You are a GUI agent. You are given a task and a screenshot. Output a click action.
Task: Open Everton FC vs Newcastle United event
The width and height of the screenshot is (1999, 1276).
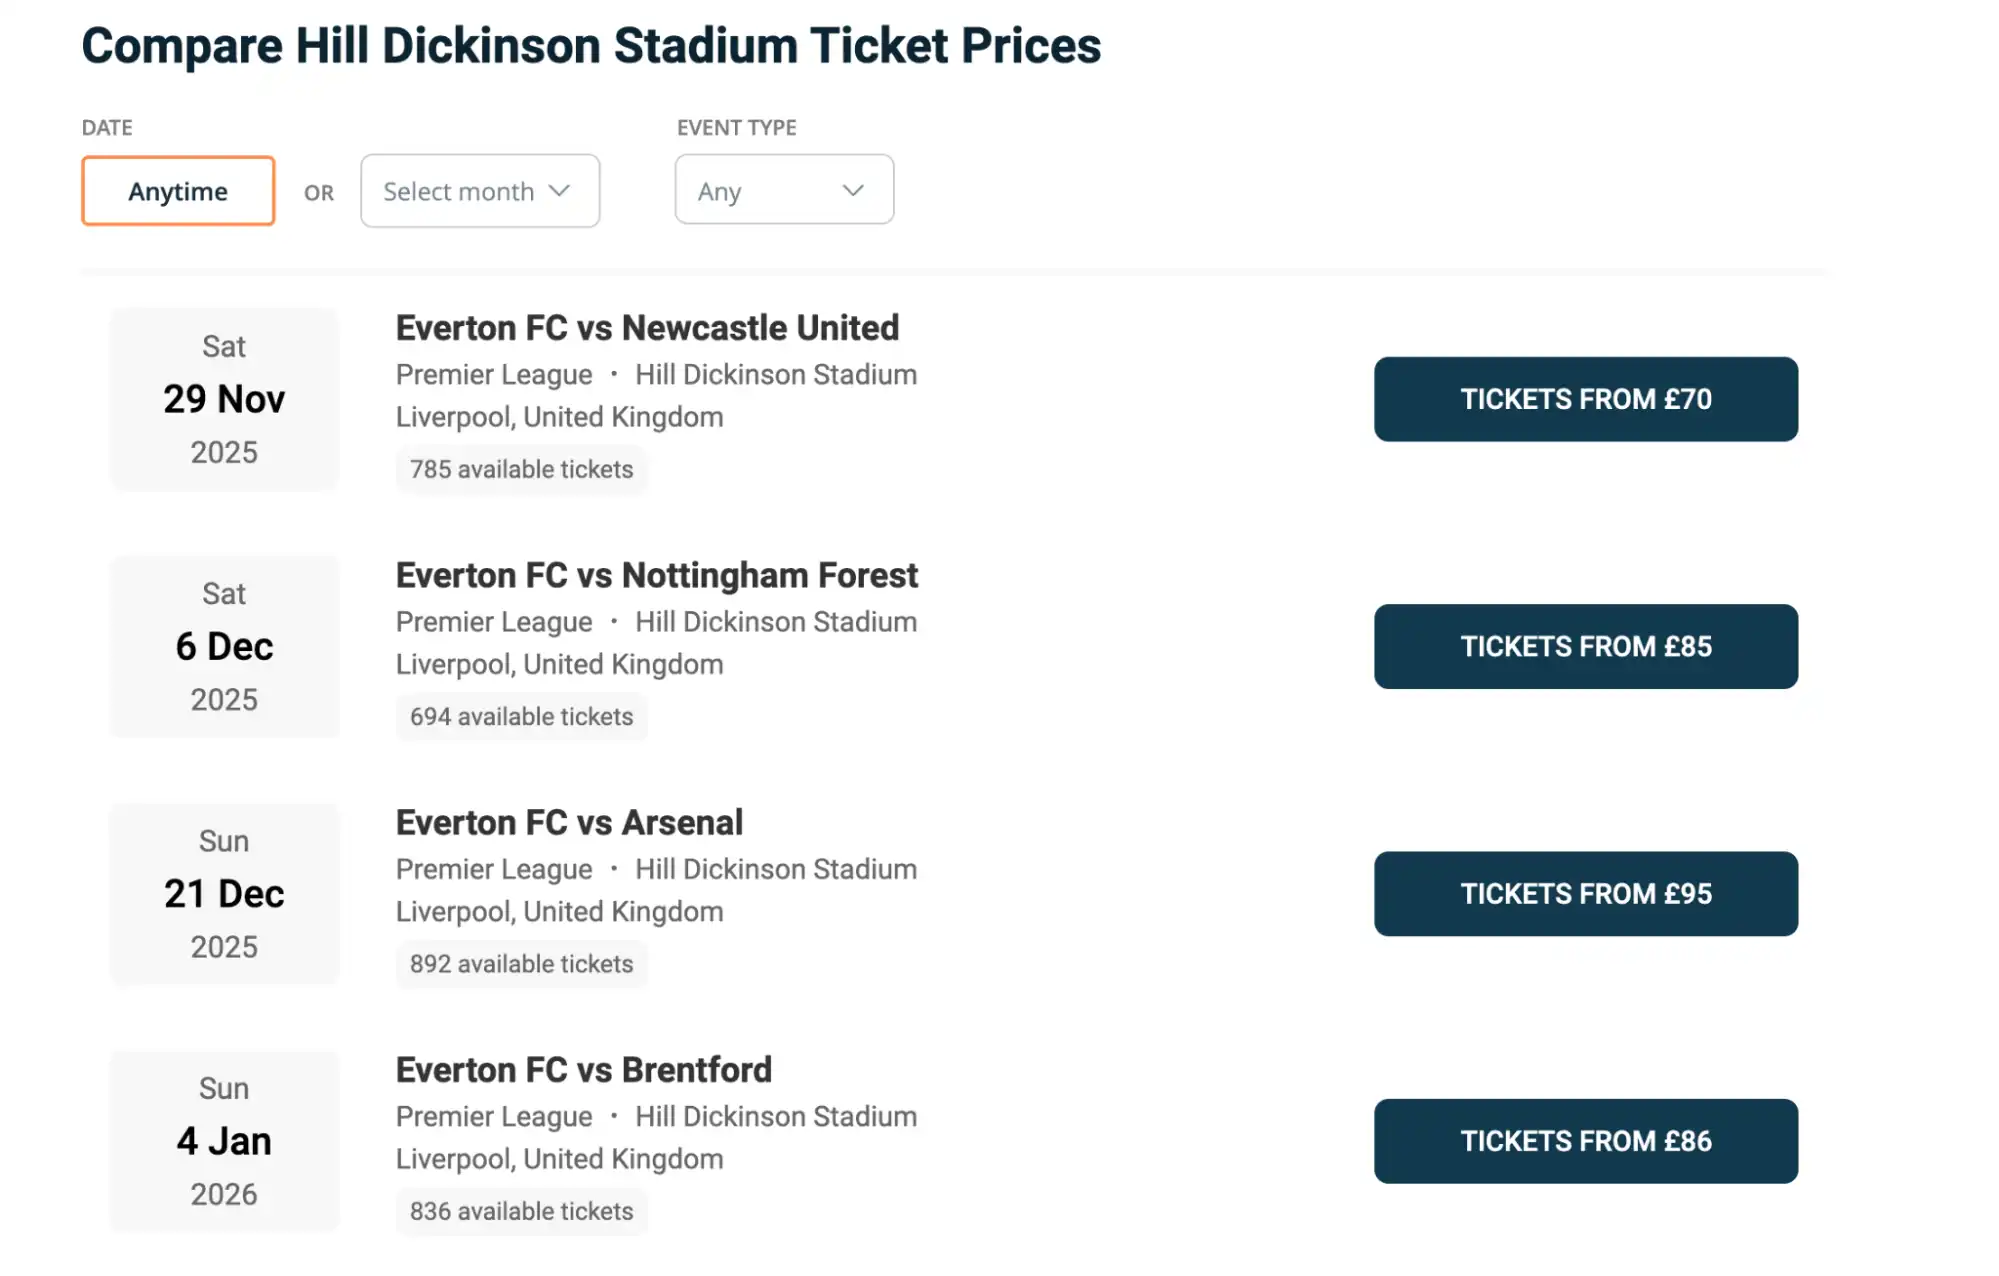click(647, 328)
